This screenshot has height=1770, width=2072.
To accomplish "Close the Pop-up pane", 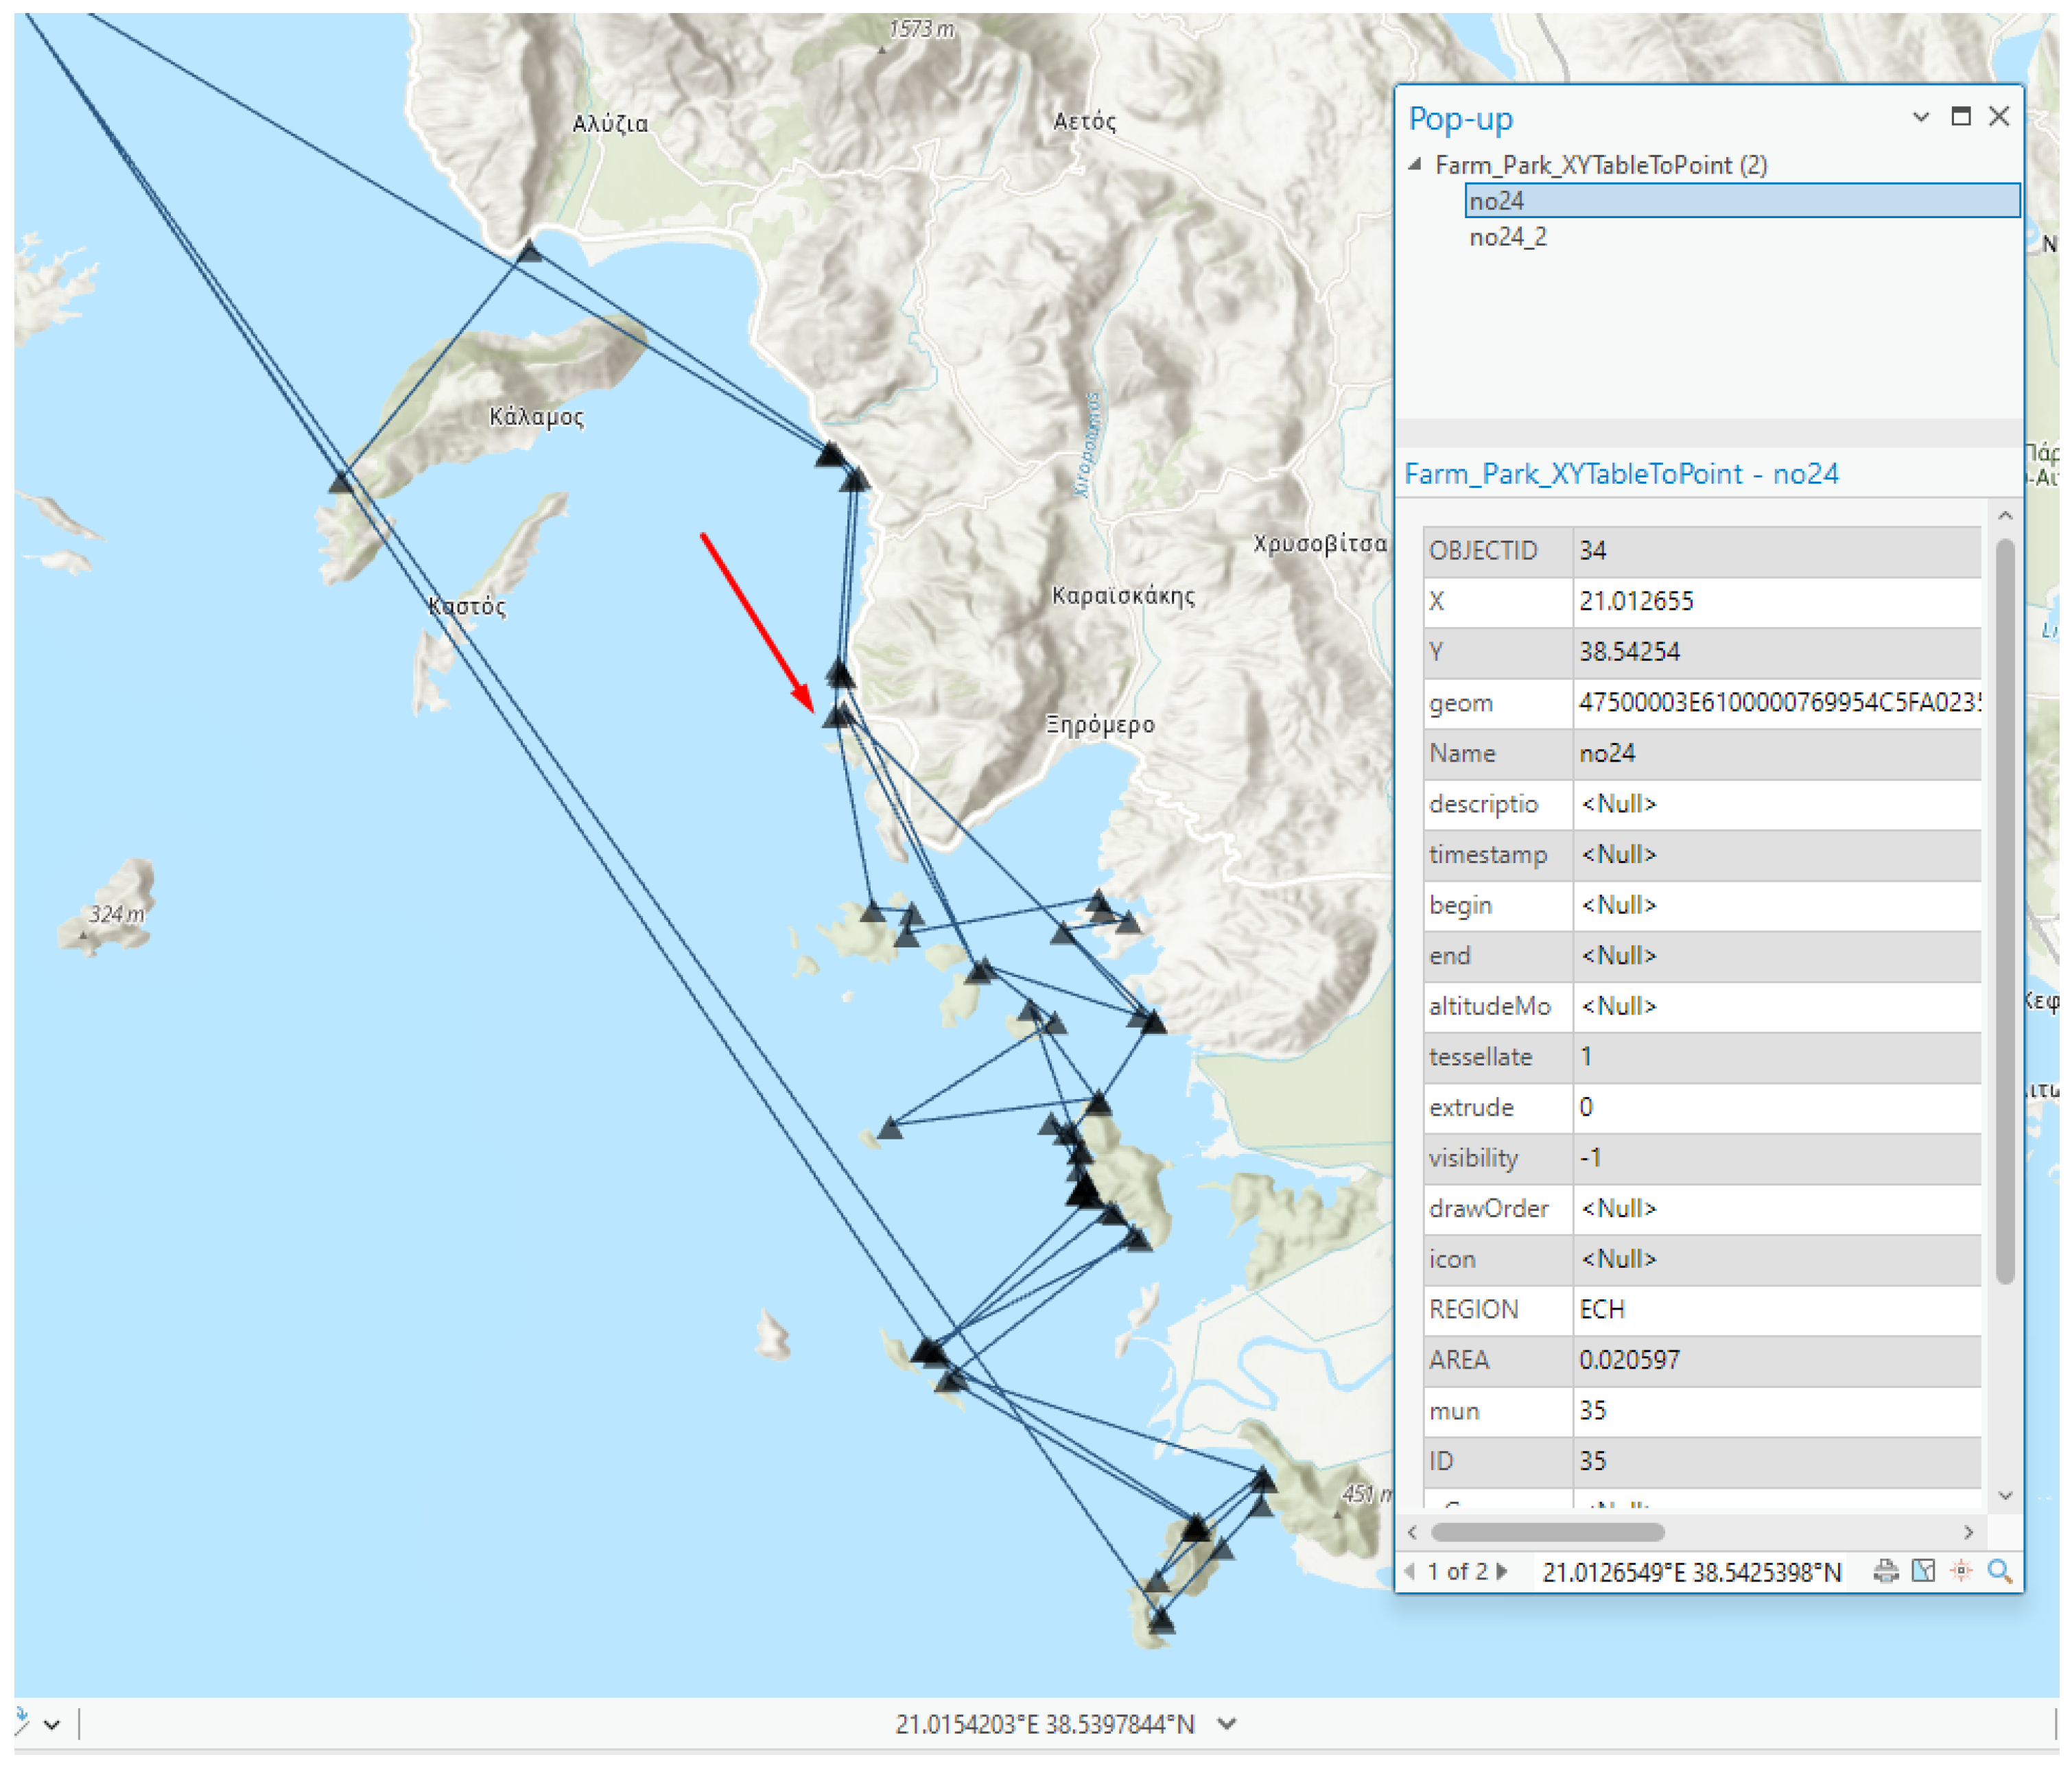I will (1998, 117).
